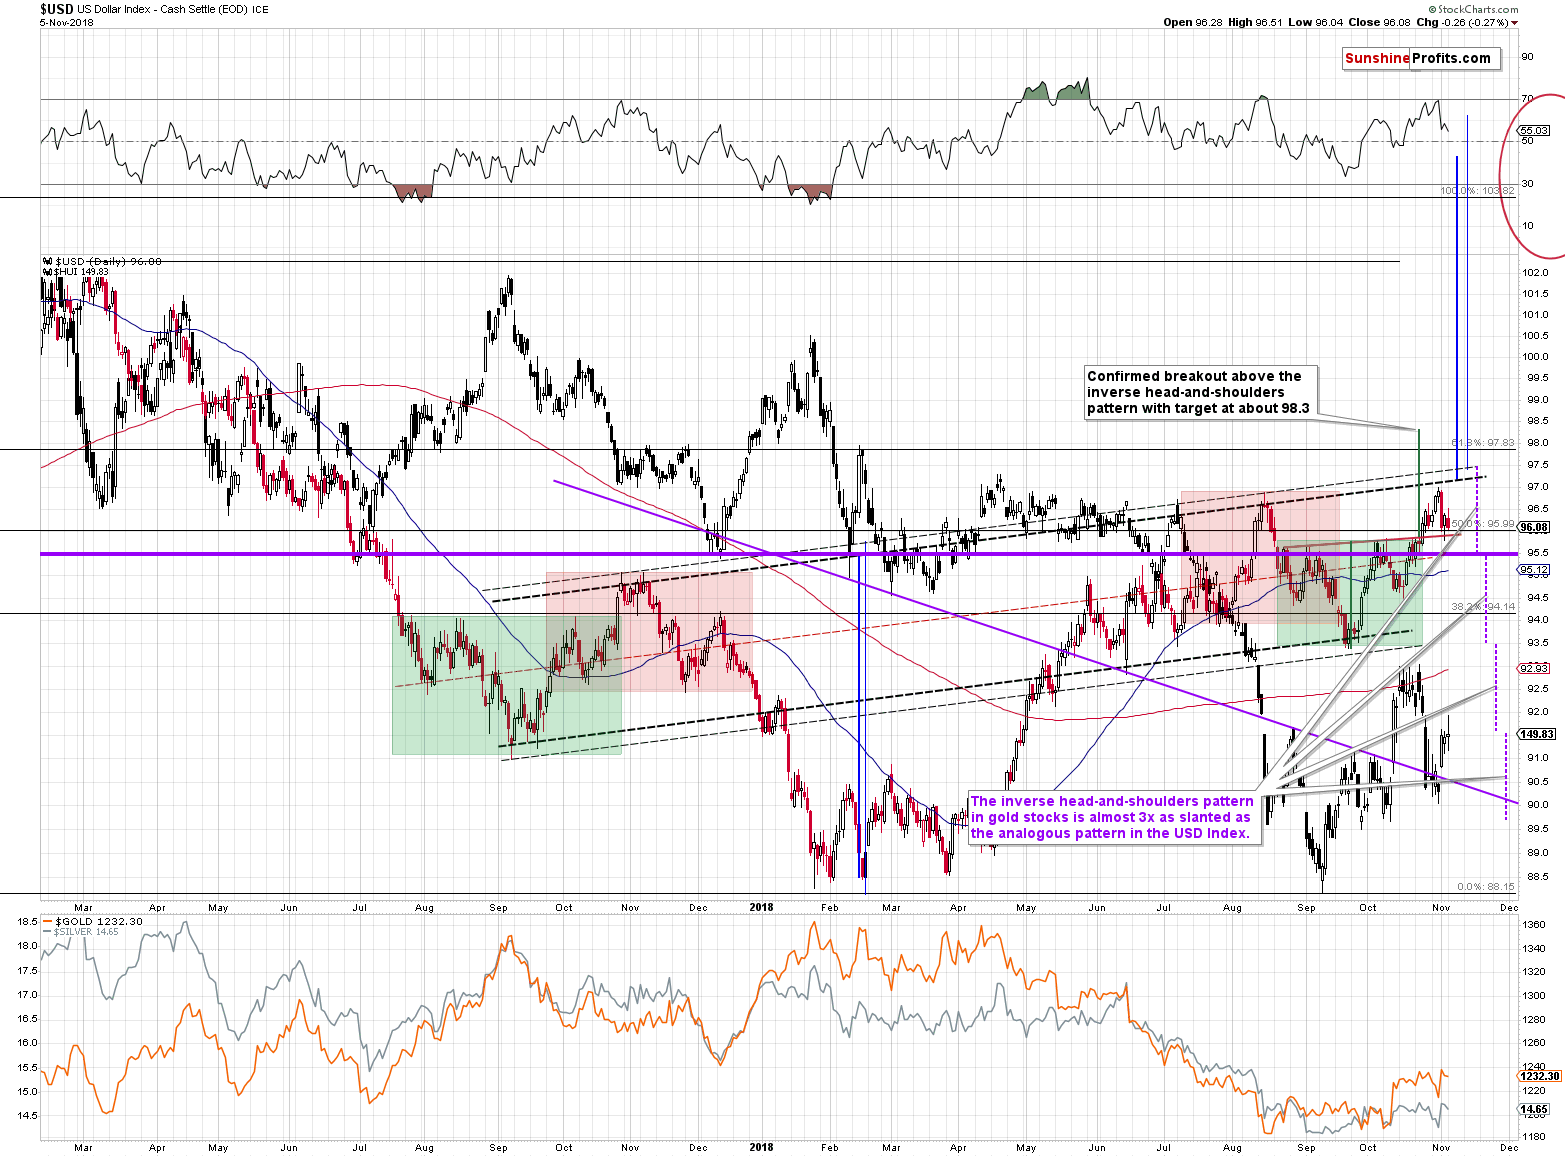The image size is (1565, 1157).
Task: Click the '$GOLD 1232.30' legend entry
Action: [x=92, y=921]
